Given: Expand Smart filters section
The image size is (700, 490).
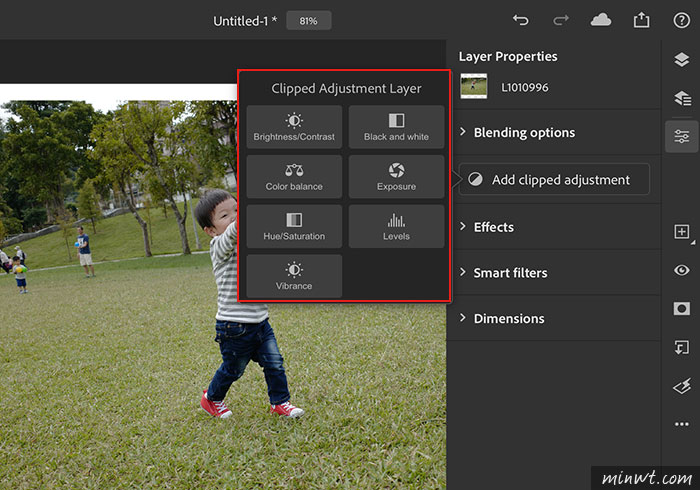Looking at the screenshot, I should pyautogui.click(x=554, y=273).
